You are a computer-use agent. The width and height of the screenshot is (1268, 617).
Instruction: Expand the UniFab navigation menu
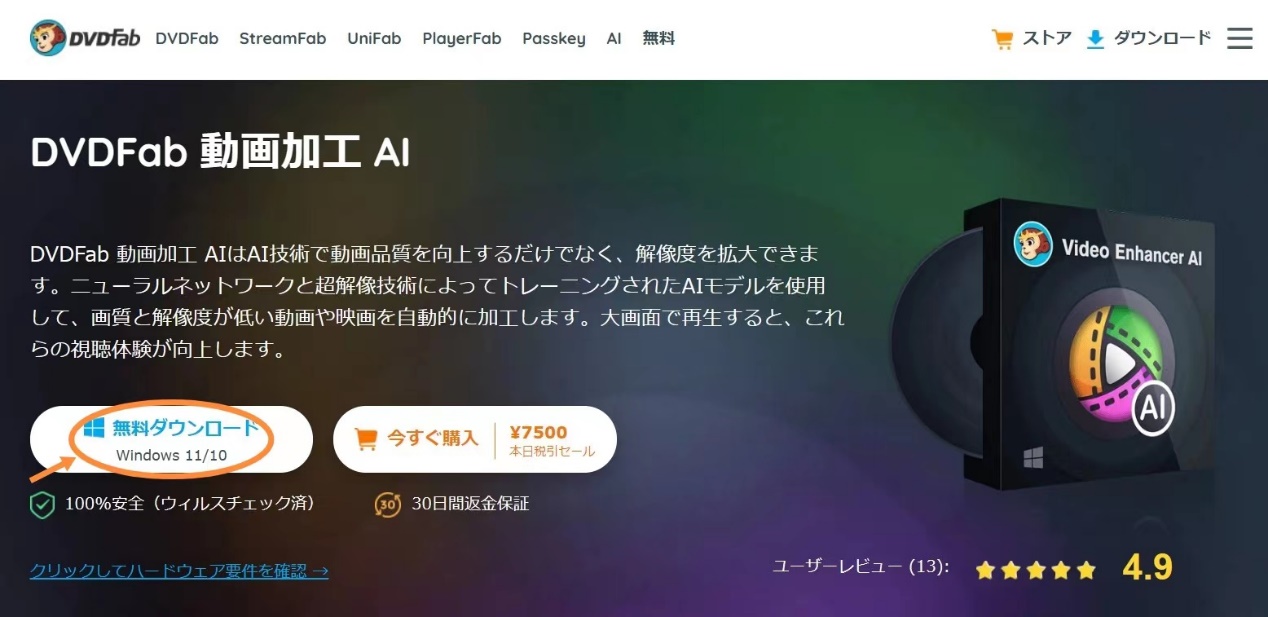tap(374, 39)
